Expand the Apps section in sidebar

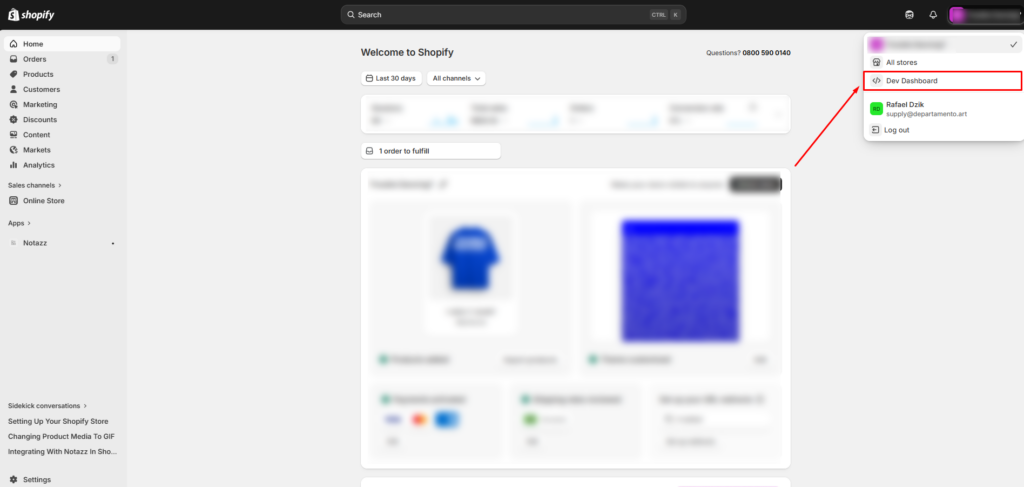point(19,223)
